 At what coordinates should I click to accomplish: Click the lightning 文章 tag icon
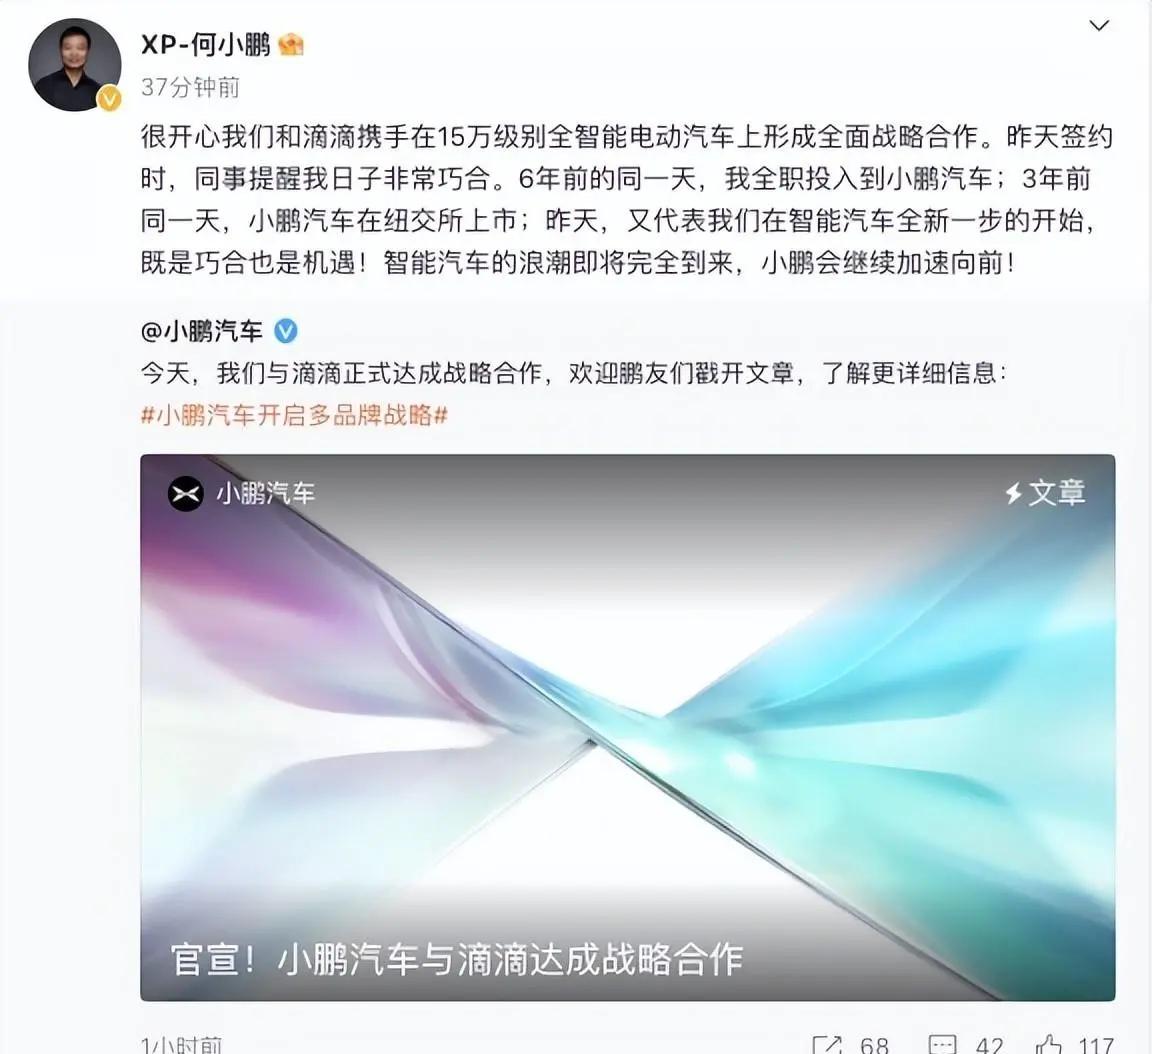tap(1014, 493)
